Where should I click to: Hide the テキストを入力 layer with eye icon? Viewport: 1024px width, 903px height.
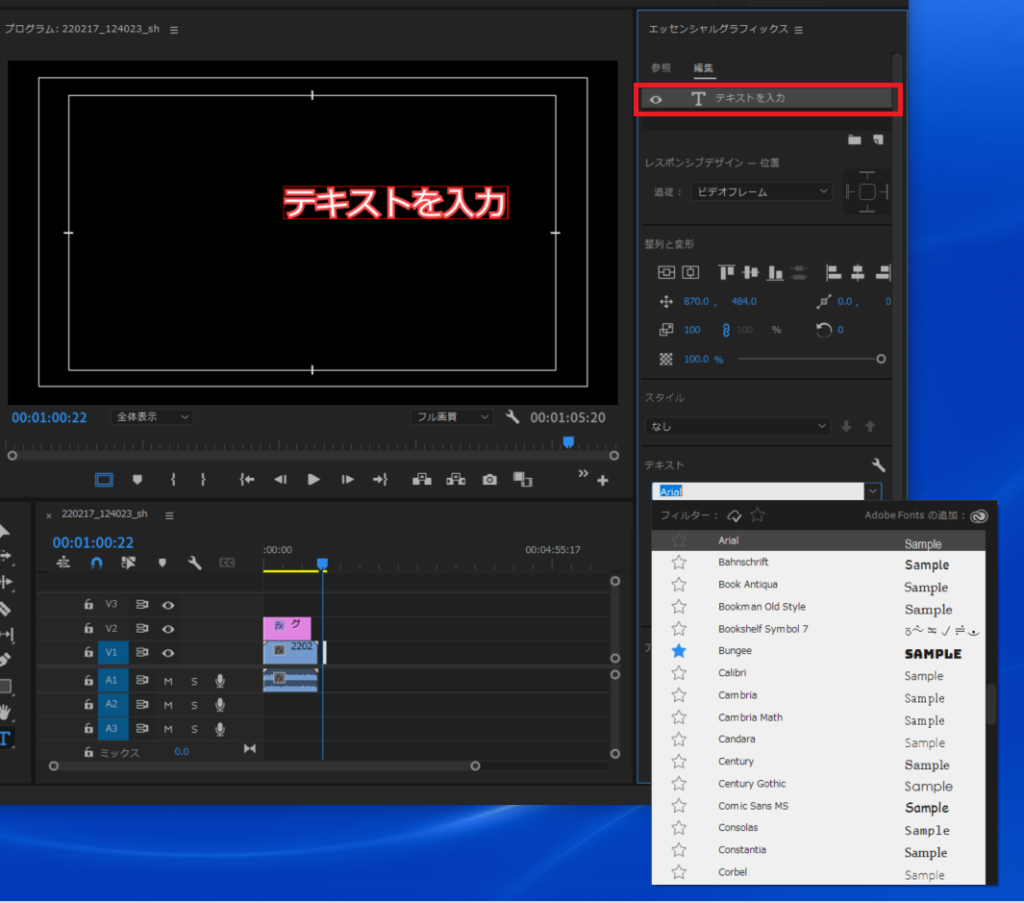tap(656, 99)
